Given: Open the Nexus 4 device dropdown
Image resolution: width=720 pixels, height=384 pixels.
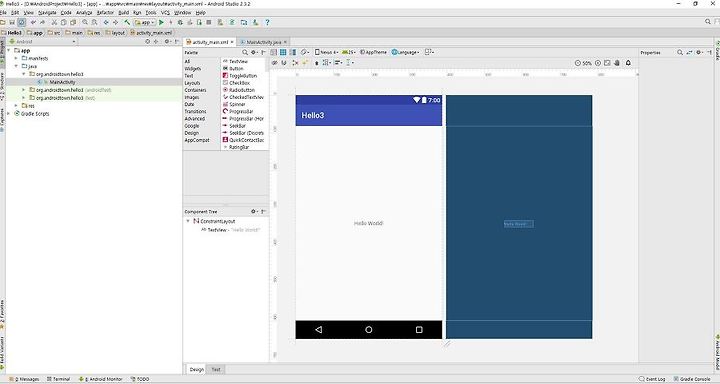Looking at the screenshot, I should [x=327, y=52].
